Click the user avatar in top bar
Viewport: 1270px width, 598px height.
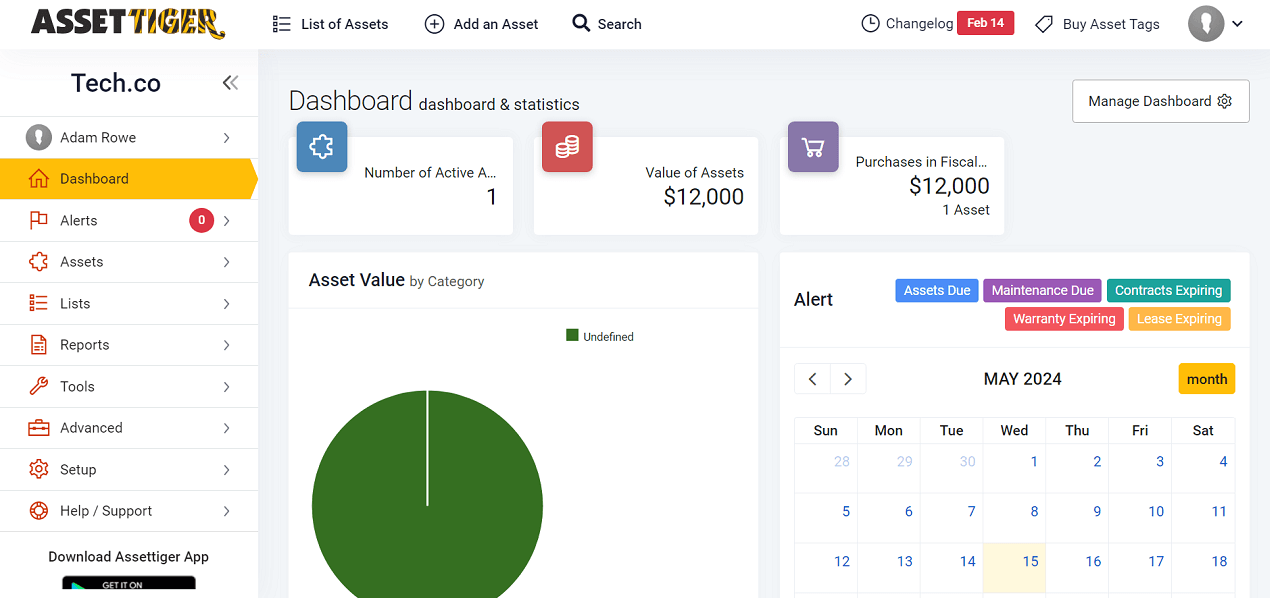[1206, 23]
